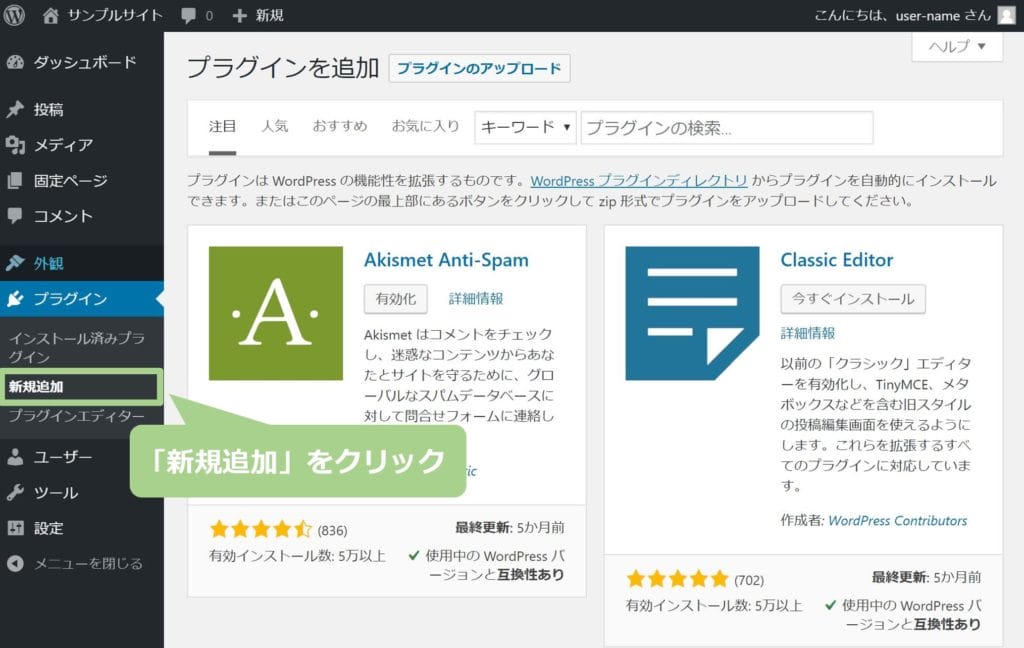
Task: Open user avatar icon at top right
Action: pyautogui.click(x=1007, y=15)
